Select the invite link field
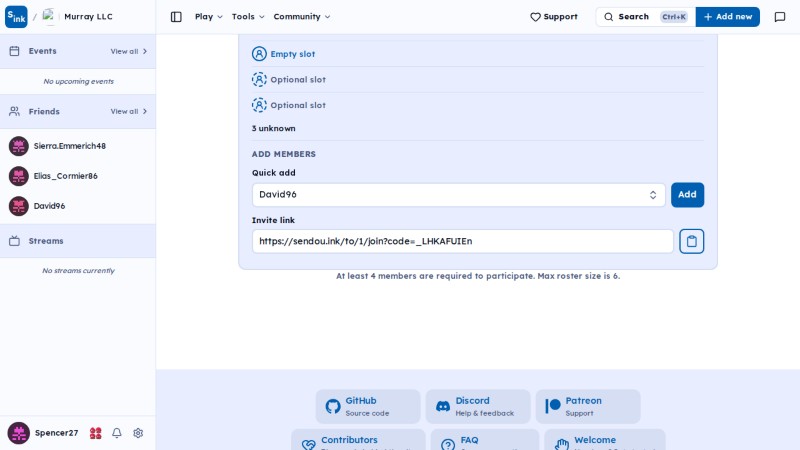The width and height of the screenshot is (800, 450). [x=463, y=241]
